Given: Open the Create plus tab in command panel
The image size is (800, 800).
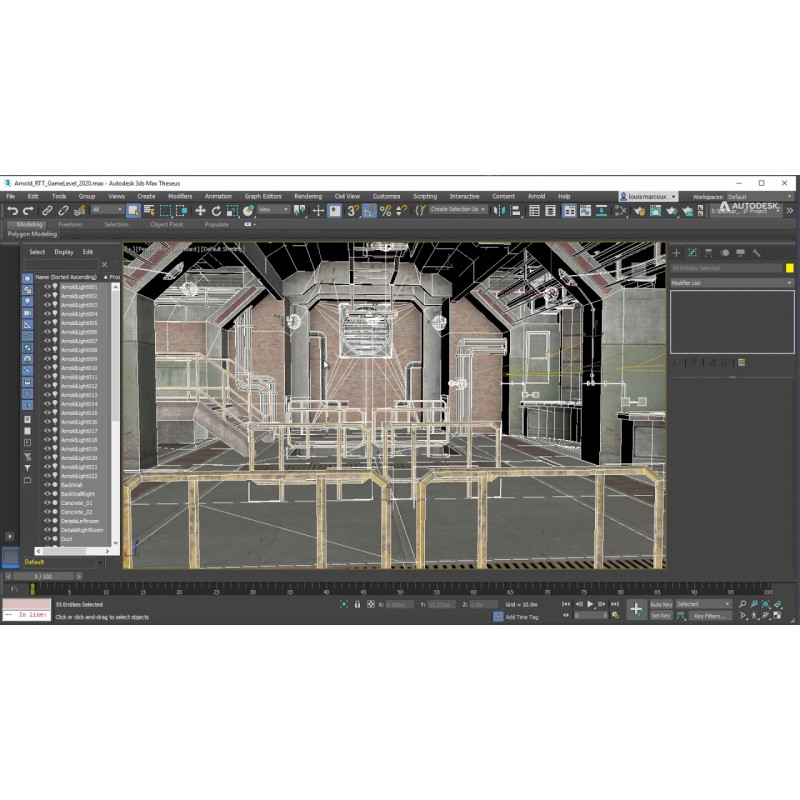Looking at the screenshot, I should coord(676,253).
